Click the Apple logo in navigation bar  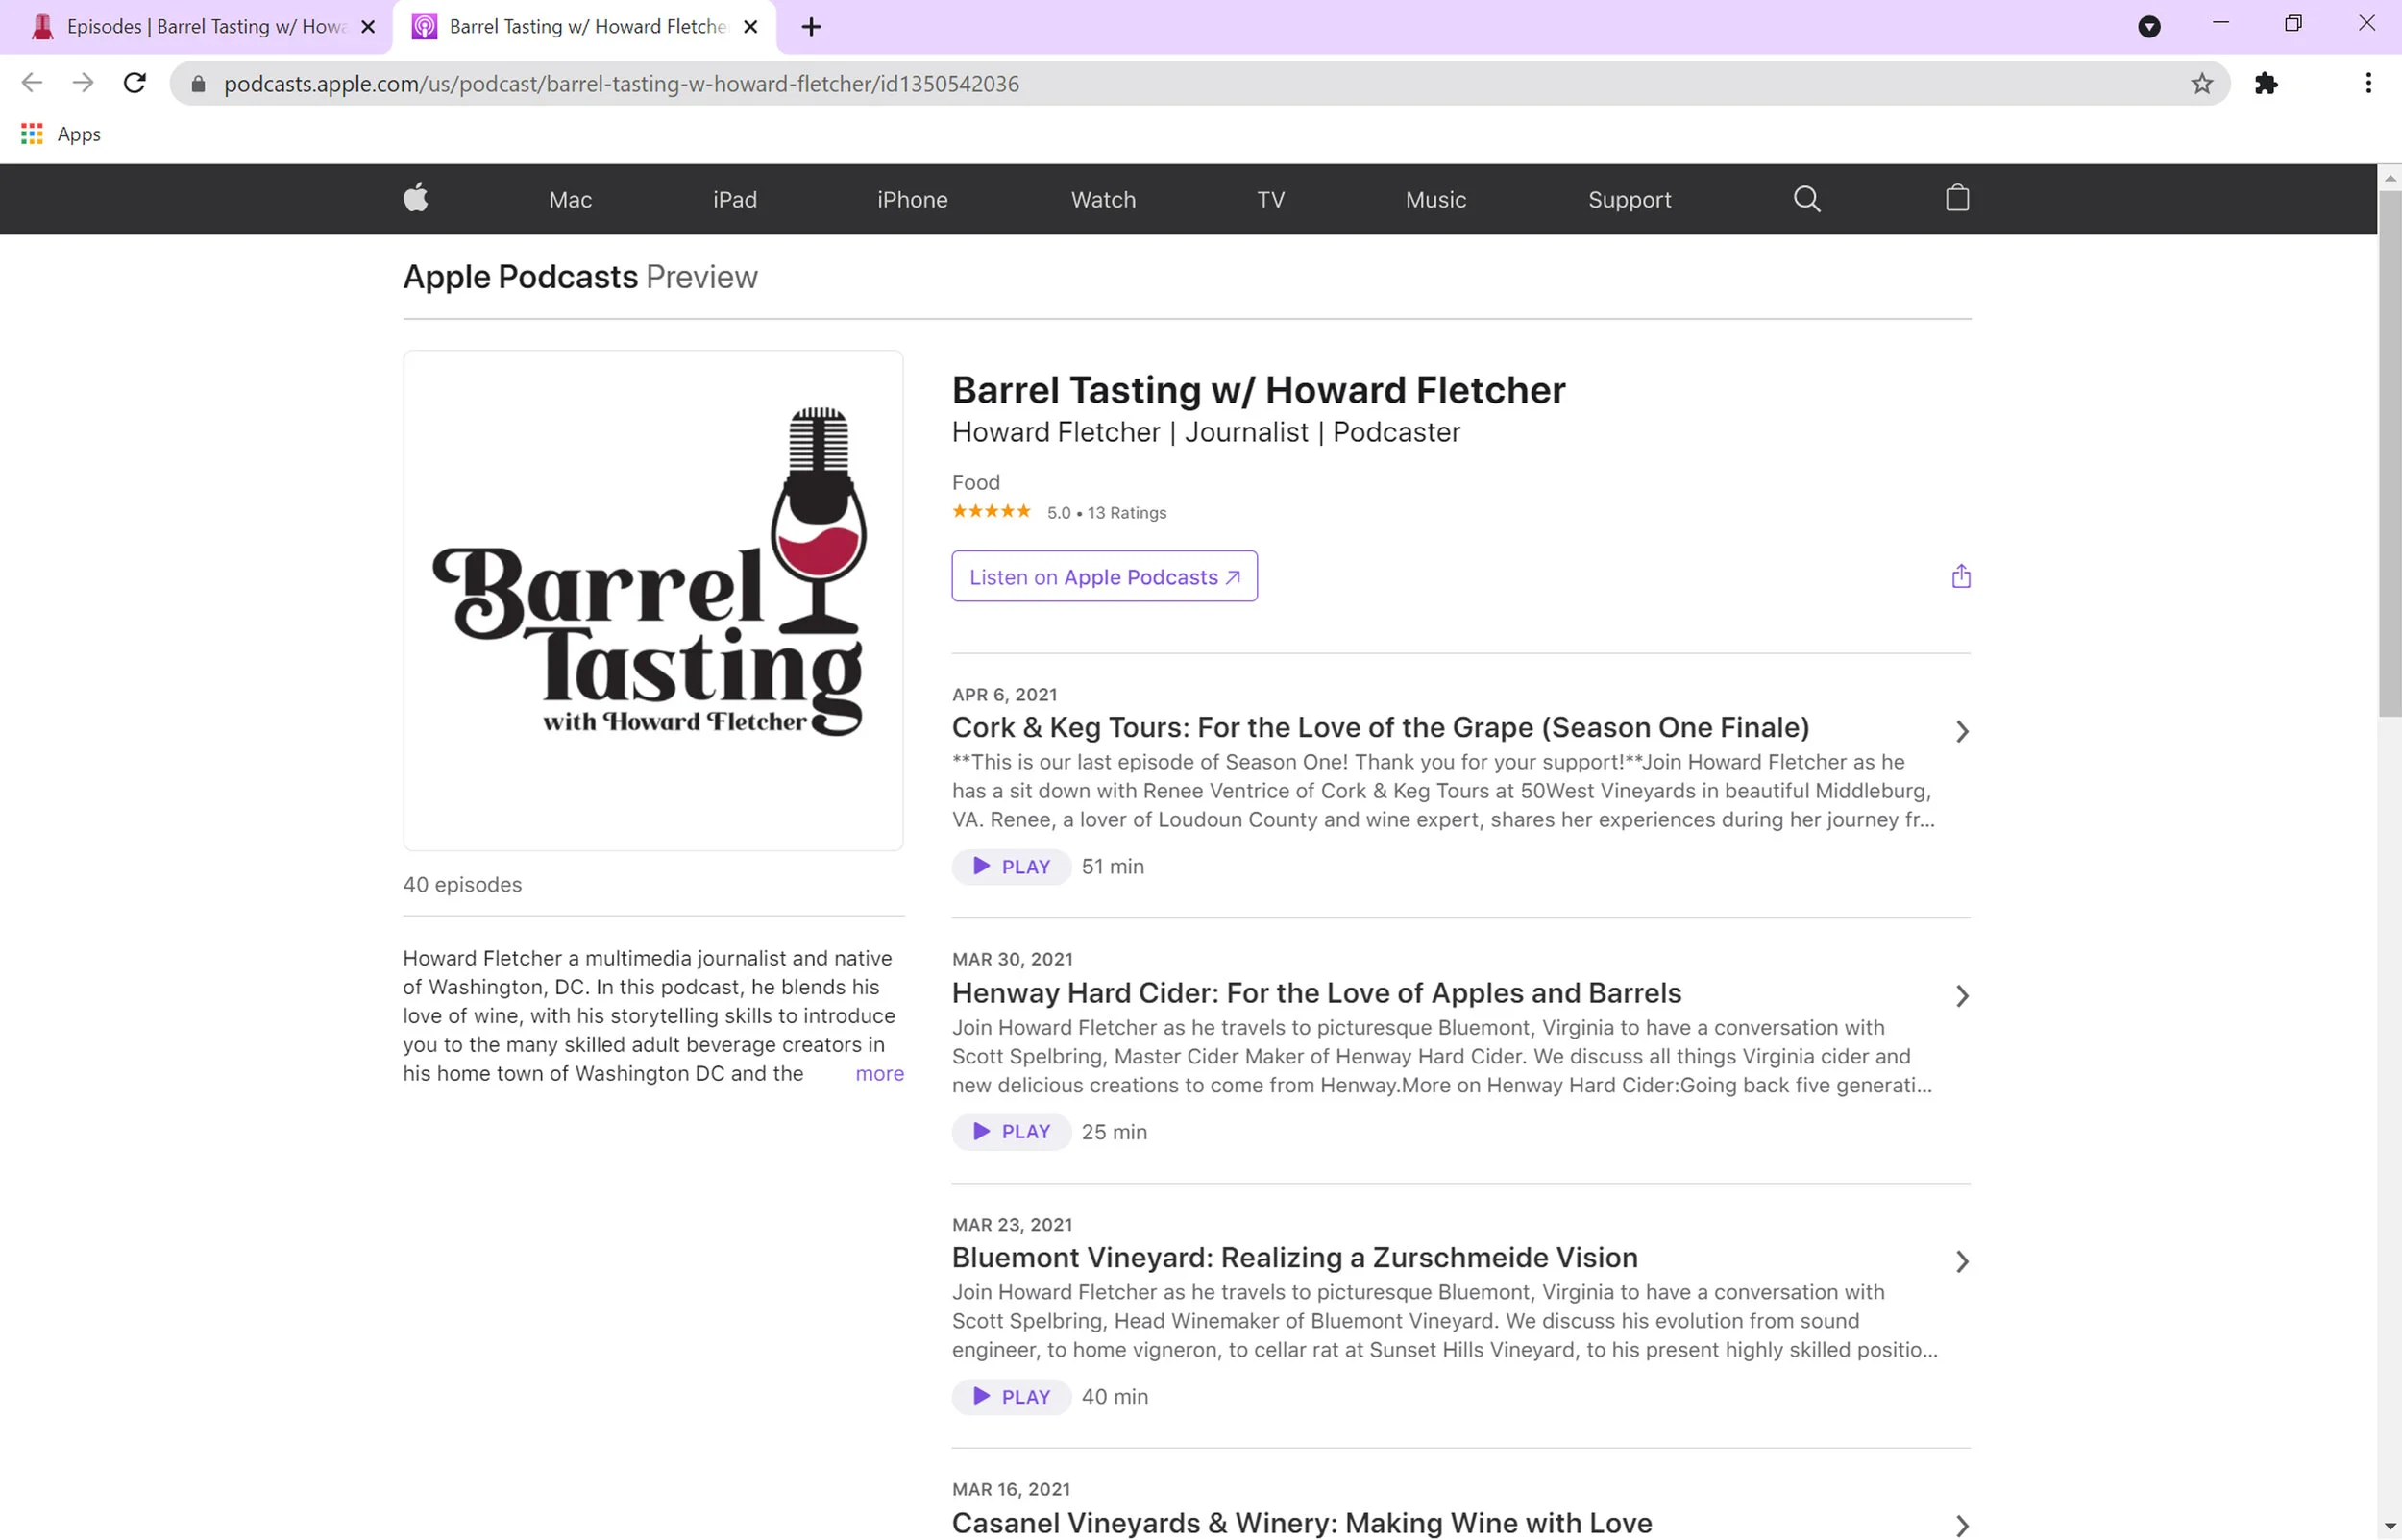pos(416,198)
